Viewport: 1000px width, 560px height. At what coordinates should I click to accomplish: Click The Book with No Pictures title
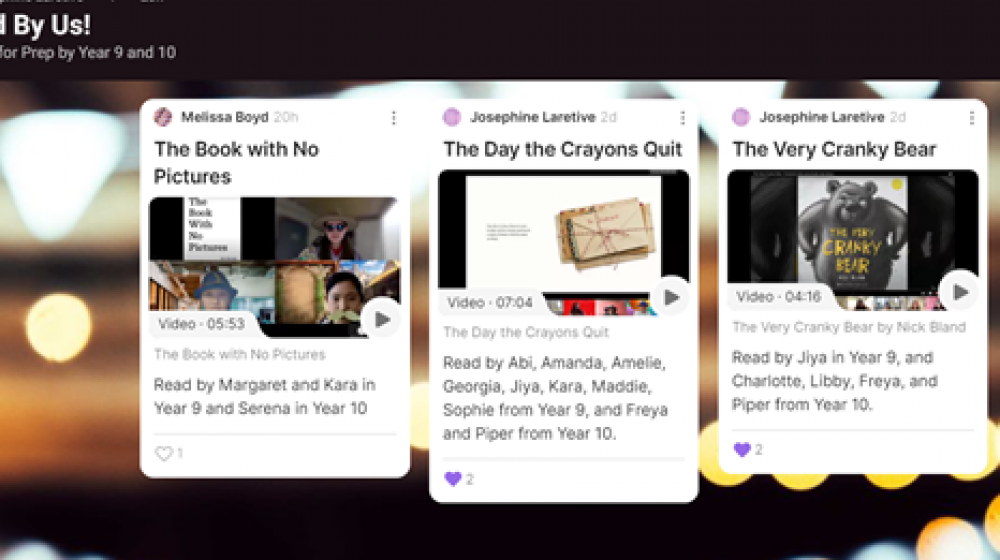[x=237, y=163]
